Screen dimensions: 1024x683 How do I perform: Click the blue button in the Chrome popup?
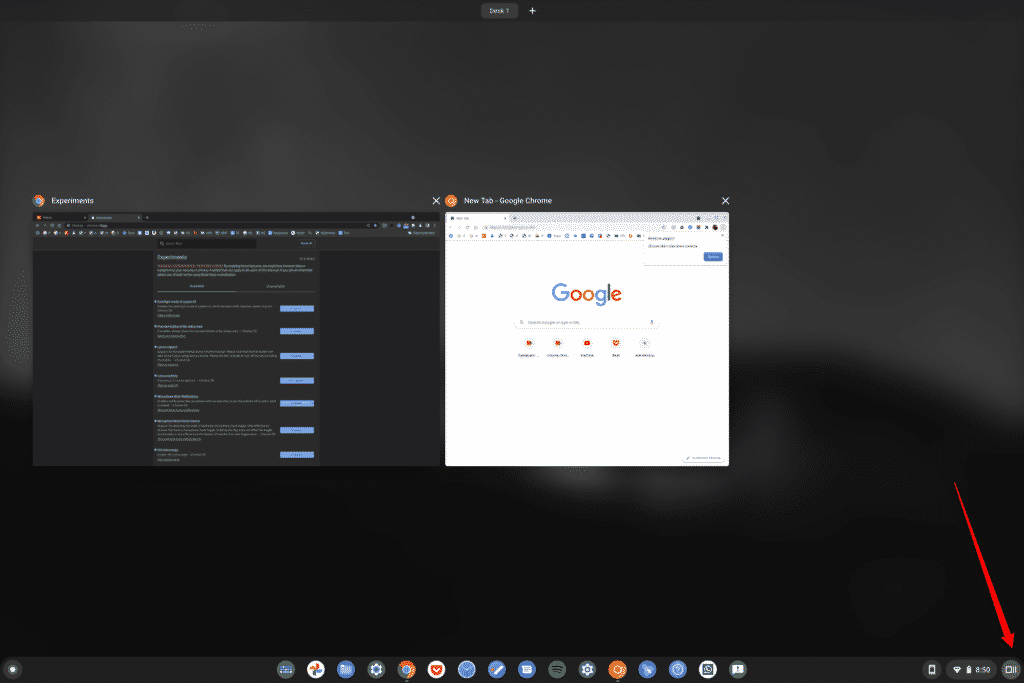coord(713,256)
